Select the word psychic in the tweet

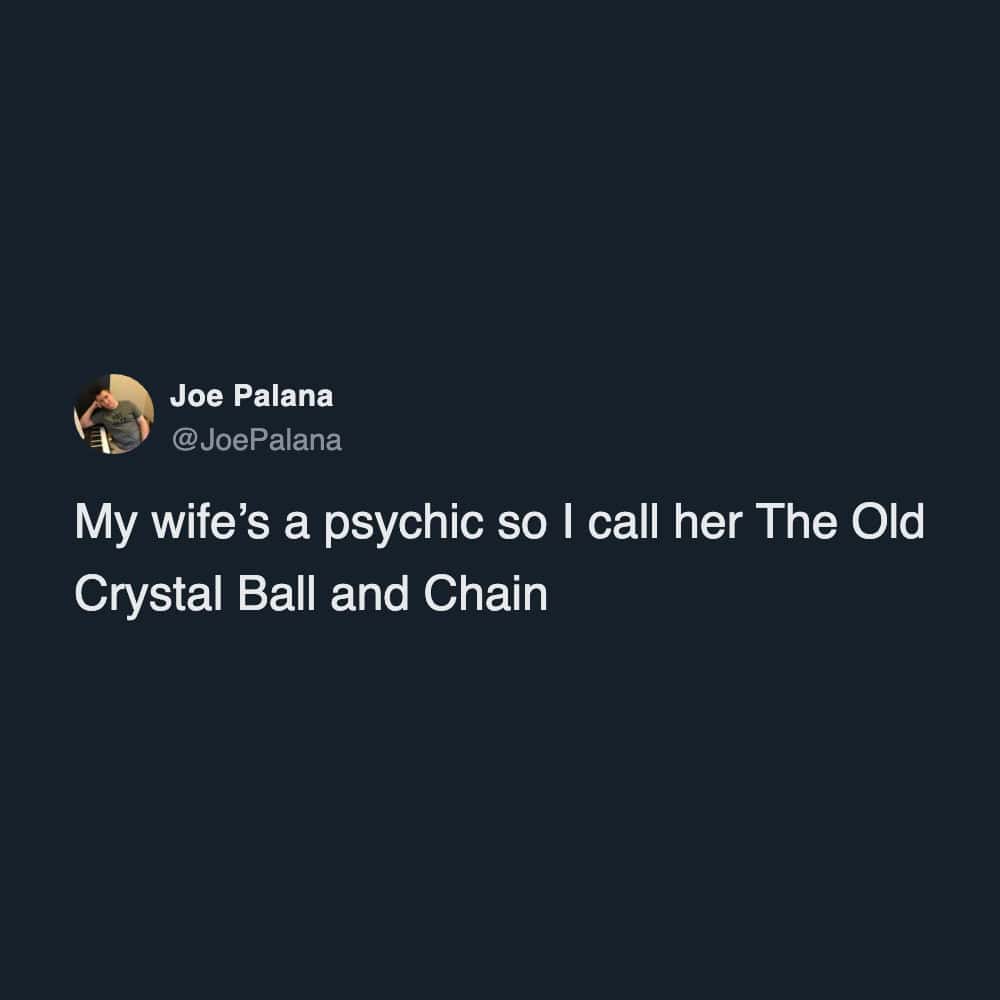click(x=404, y=523)
